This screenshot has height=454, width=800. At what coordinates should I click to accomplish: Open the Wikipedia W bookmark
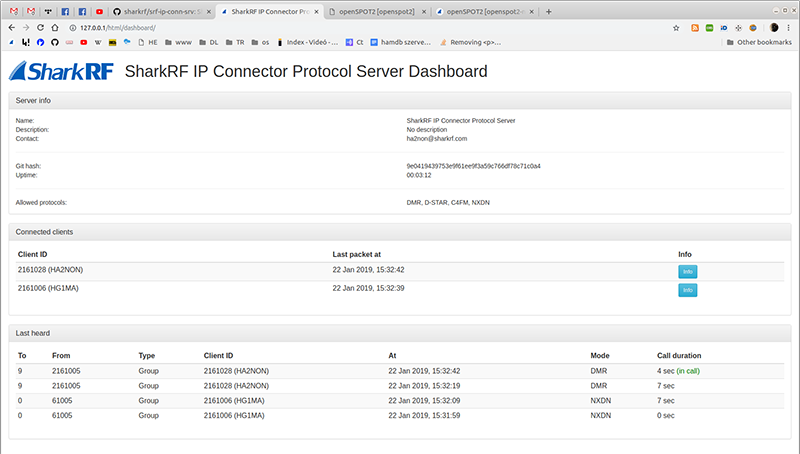point(98,42)
